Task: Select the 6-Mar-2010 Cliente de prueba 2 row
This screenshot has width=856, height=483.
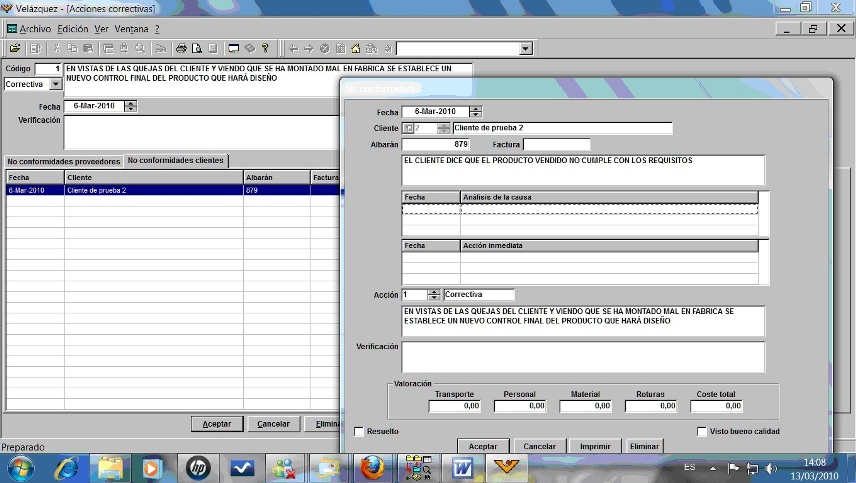Action: 173,190
